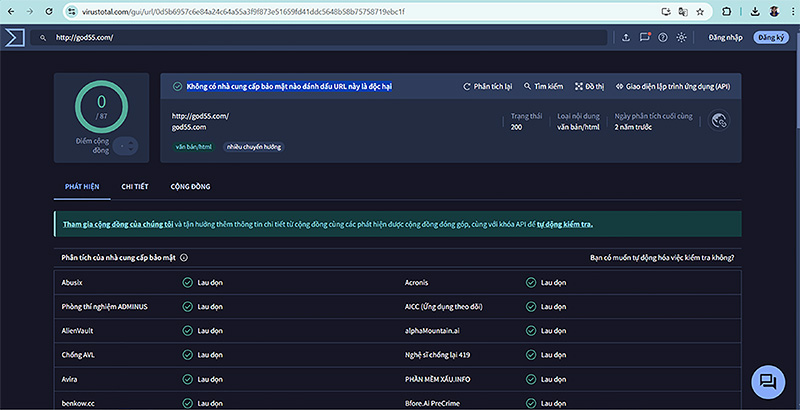The height and width of the screenshot is (410, 800).
Task: Click the install app icon in address bar
Action: click(x=665, y=11)
